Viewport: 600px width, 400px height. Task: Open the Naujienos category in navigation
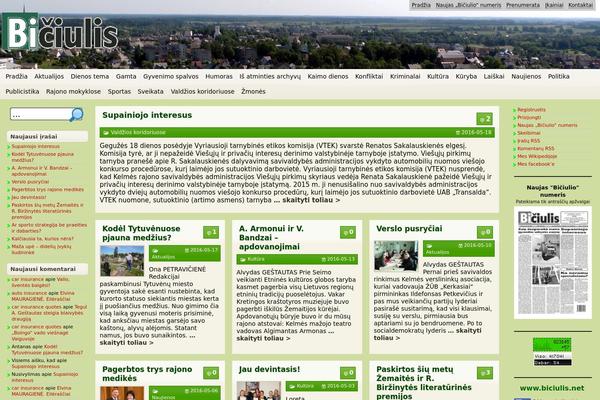click(x=526, y=77)
